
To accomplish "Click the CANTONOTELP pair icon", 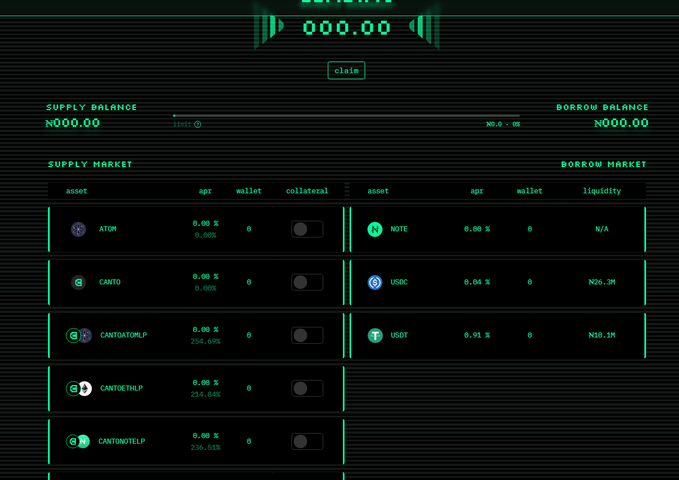I will point(78,441).
